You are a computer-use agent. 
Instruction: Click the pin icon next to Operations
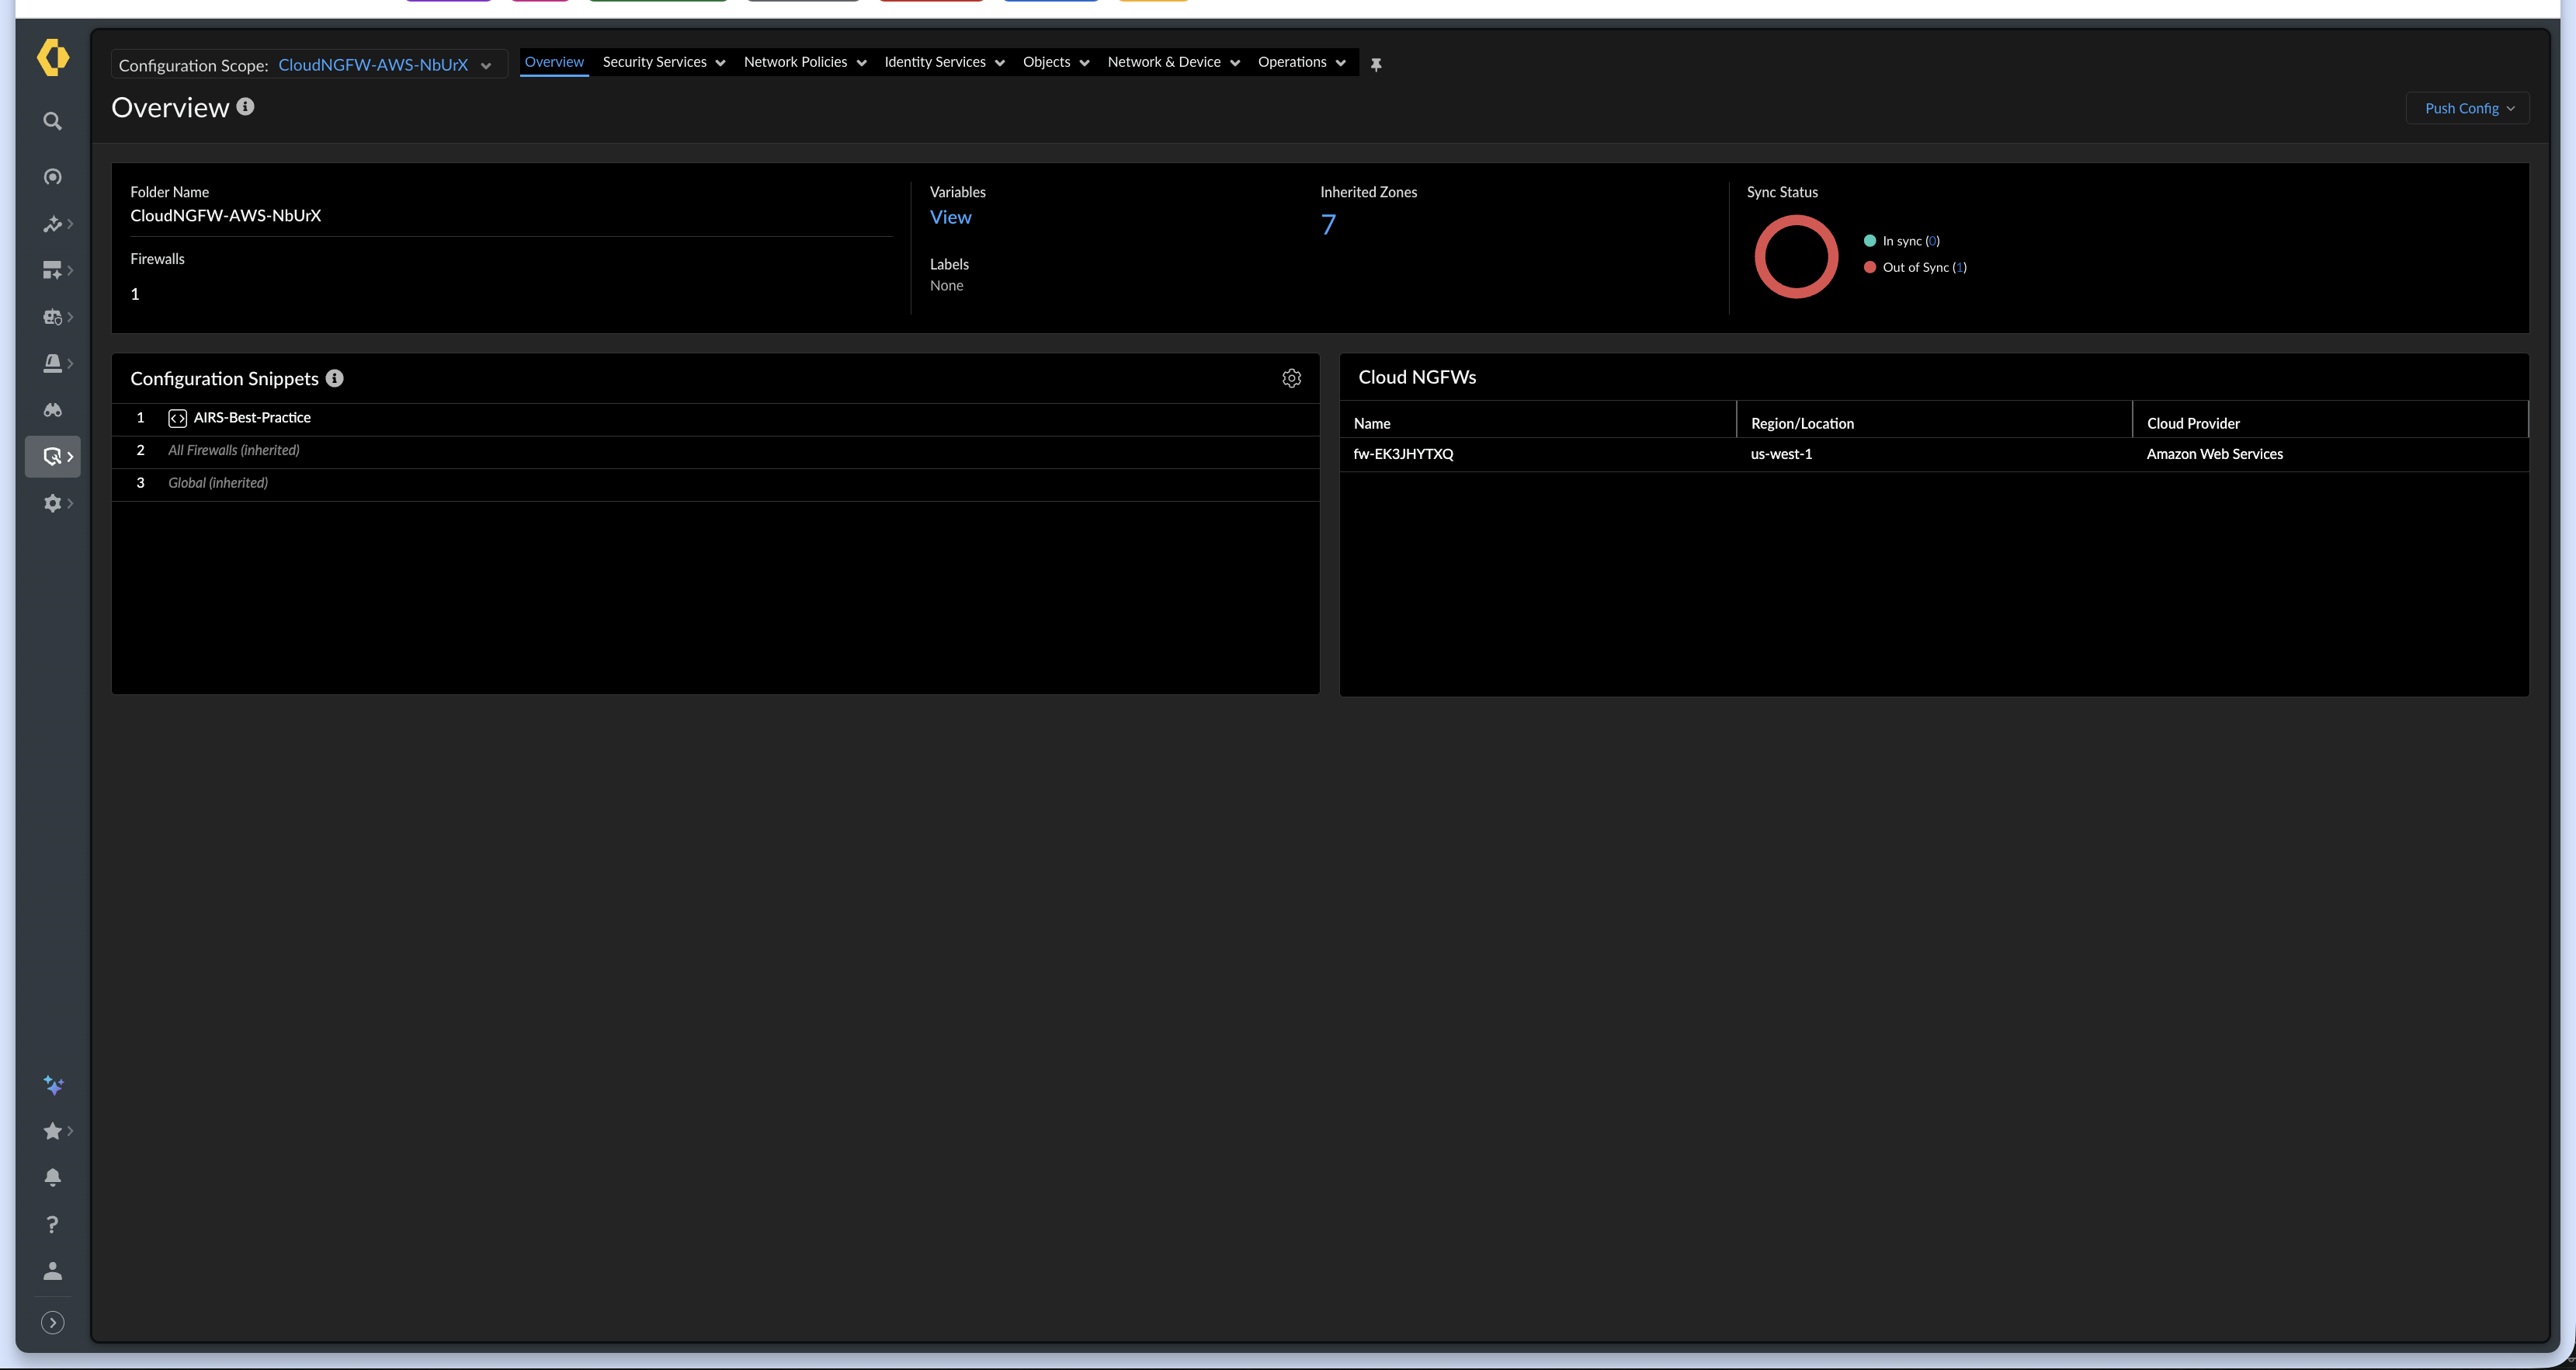pos(1376,64)
